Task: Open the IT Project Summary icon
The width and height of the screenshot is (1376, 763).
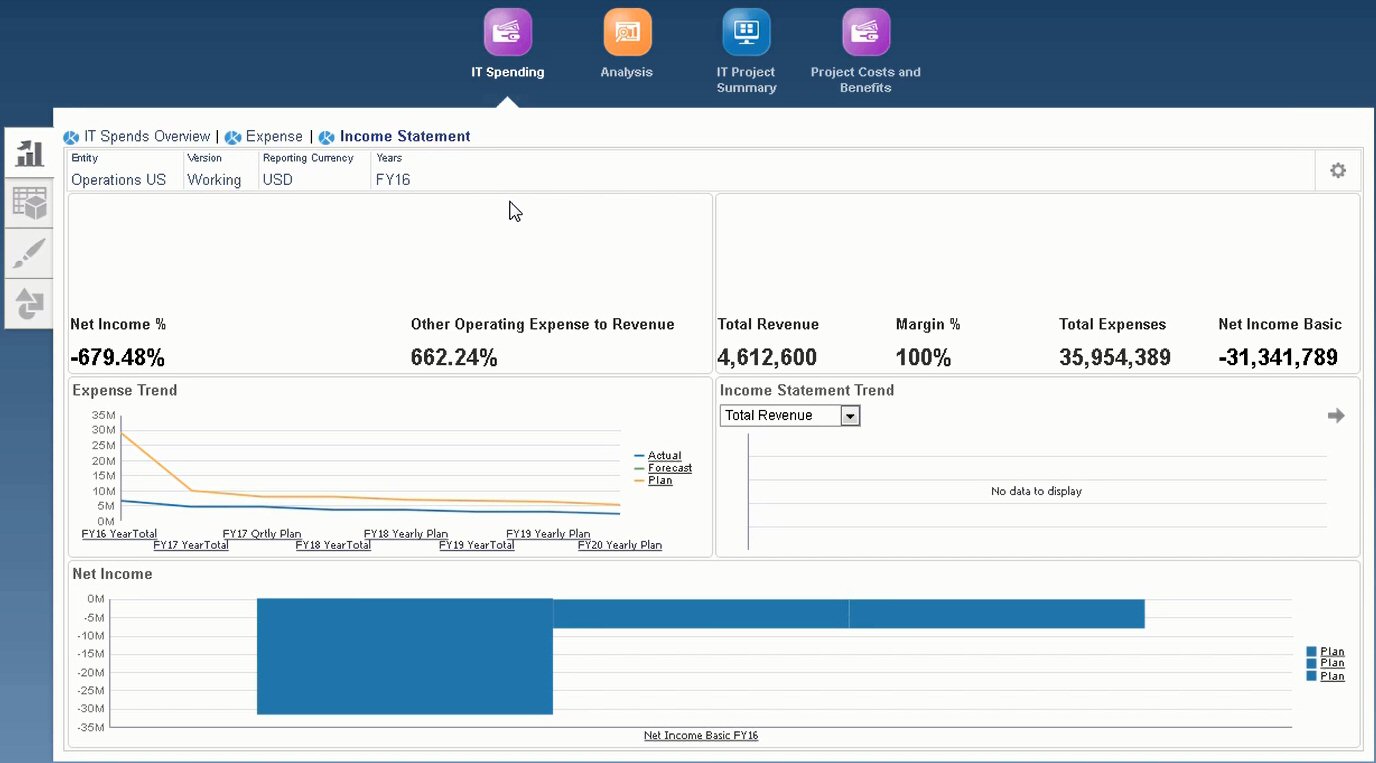Action: click(x=746, y=32)
